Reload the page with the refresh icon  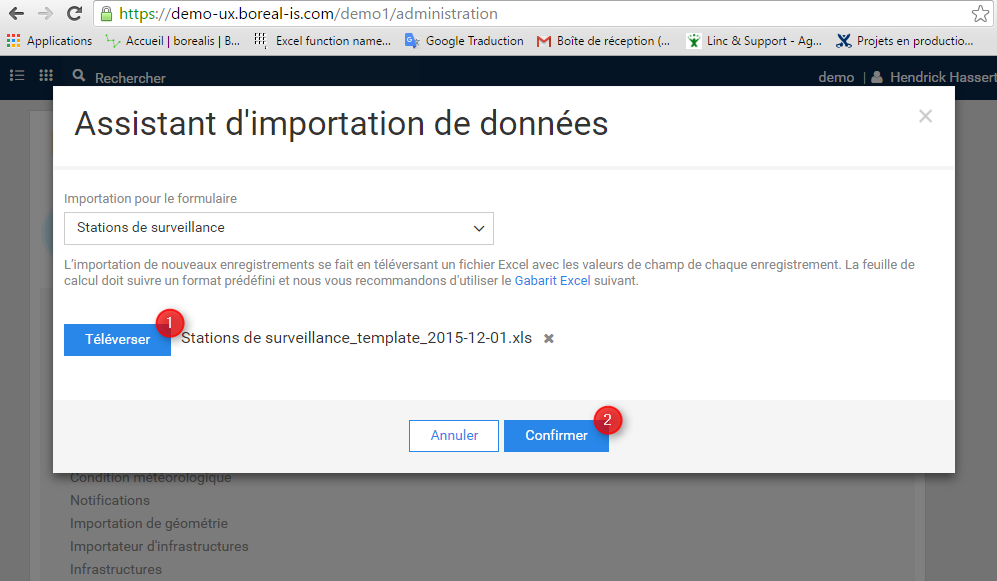[x=74, y=14]
